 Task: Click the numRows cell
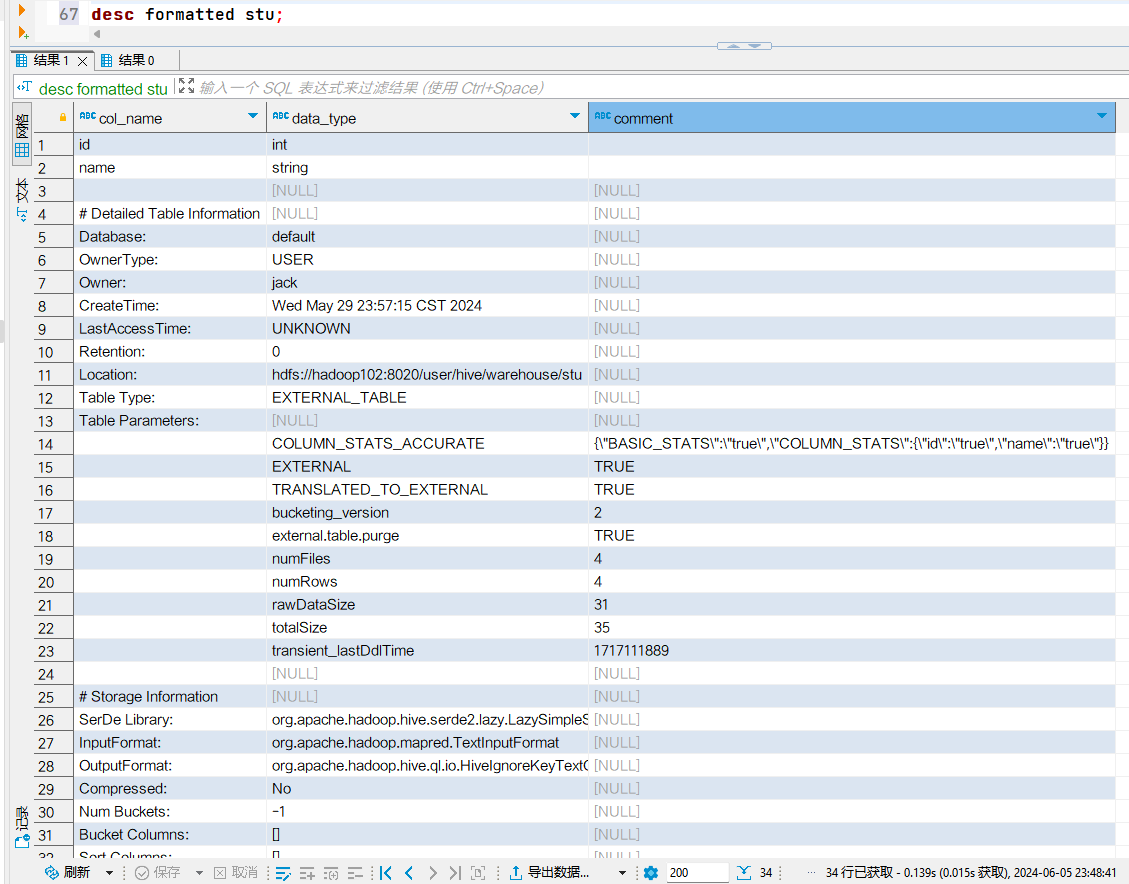(428, 582)
